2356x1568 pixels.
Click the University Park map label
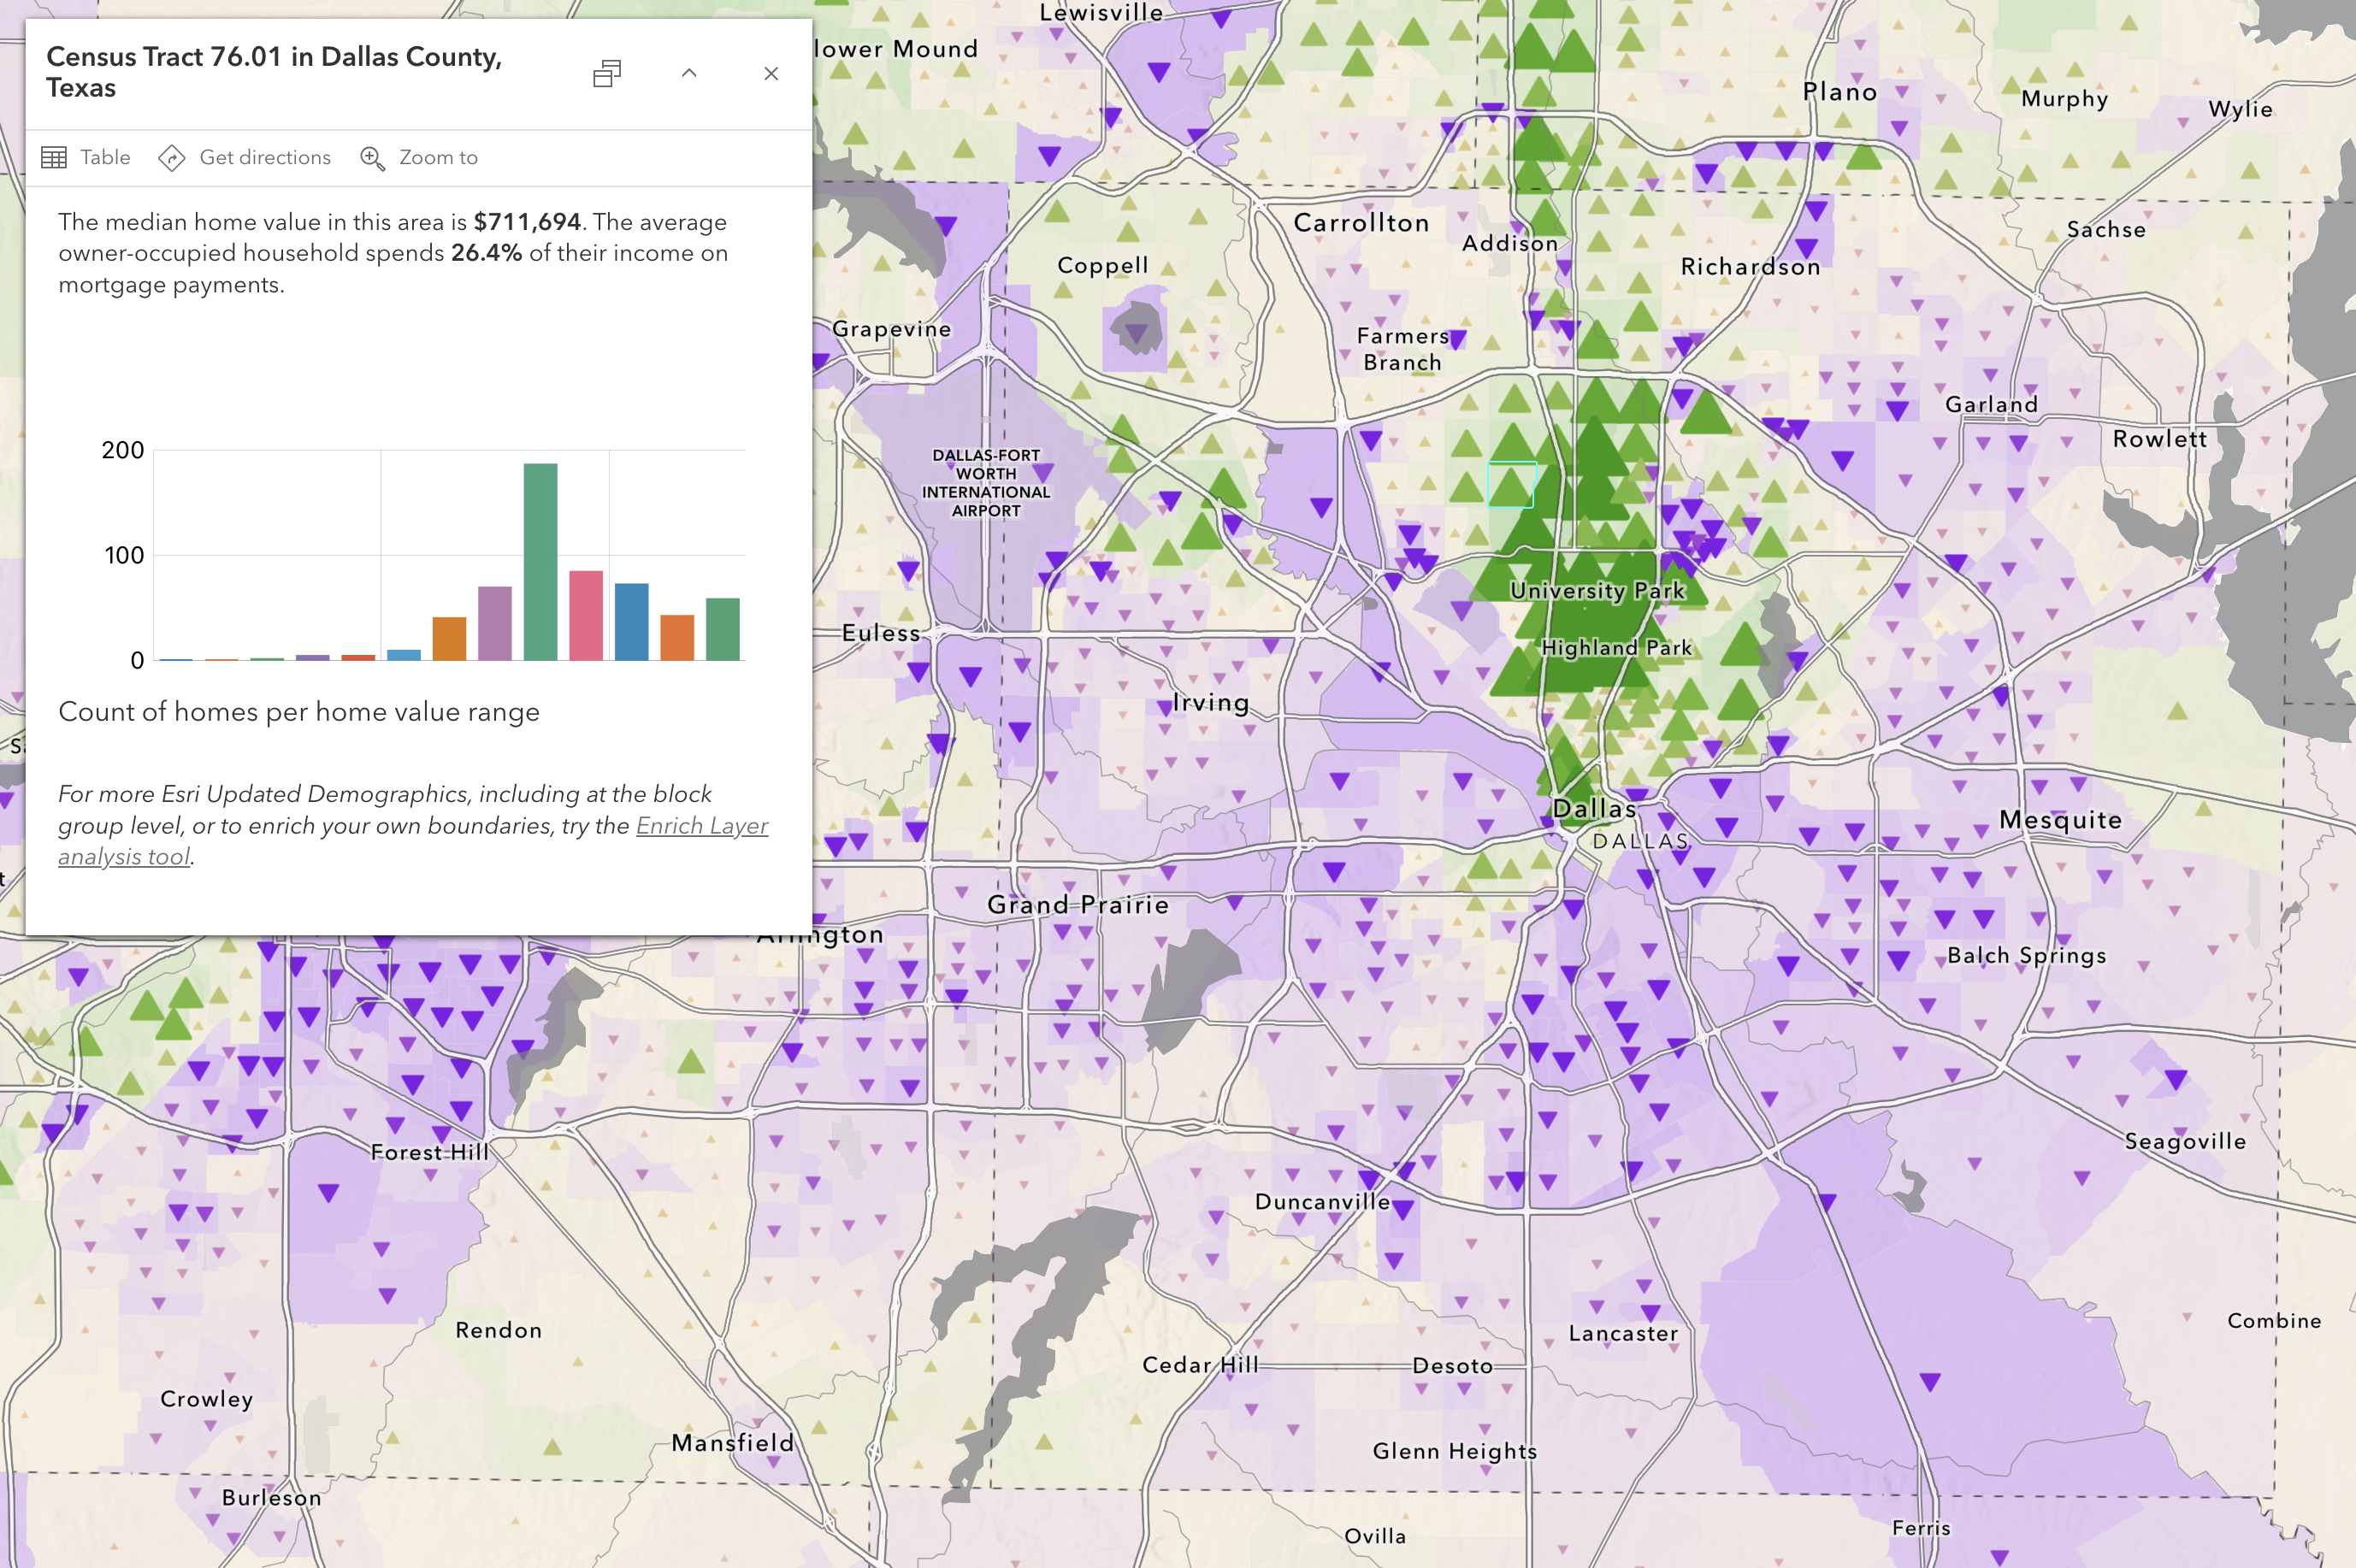tap(1597, 591)
